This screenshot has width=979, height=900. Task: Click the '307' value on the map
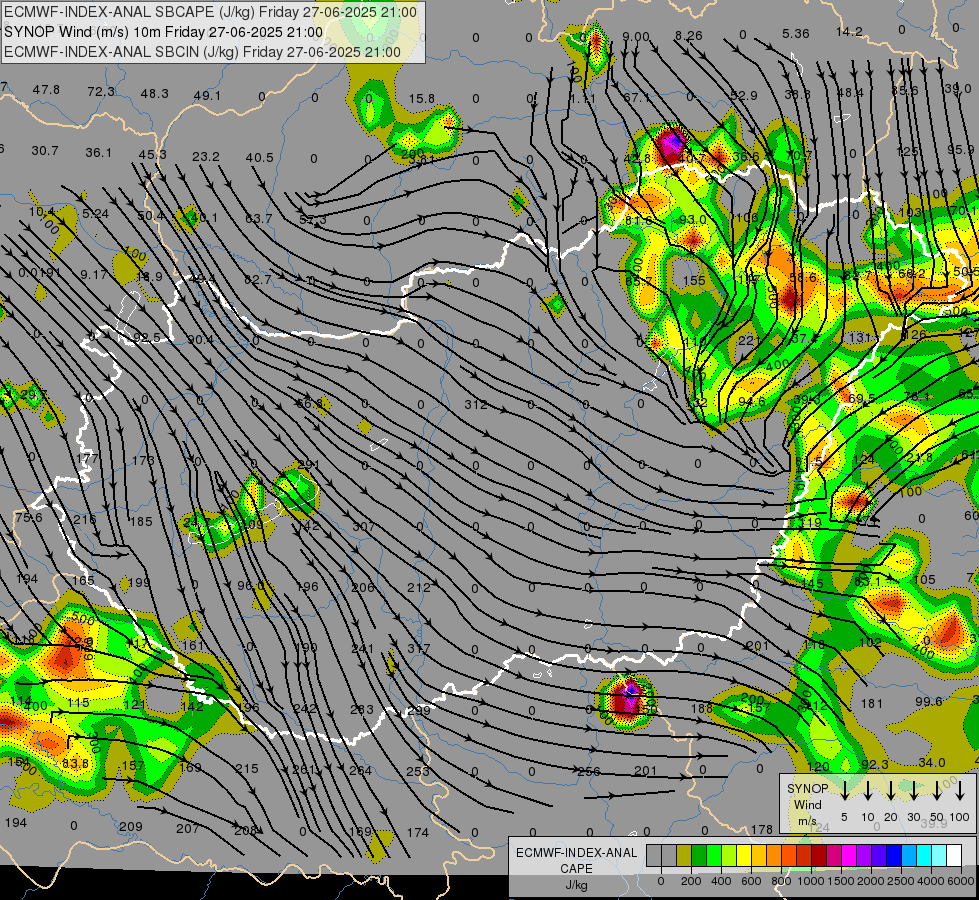[363, 526]
